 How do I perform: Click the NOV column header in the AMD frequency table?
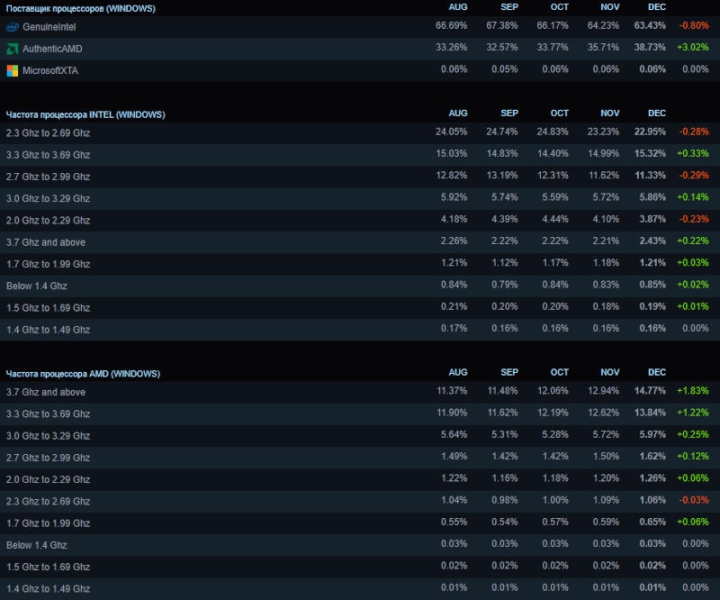click(x=610, y=373)
